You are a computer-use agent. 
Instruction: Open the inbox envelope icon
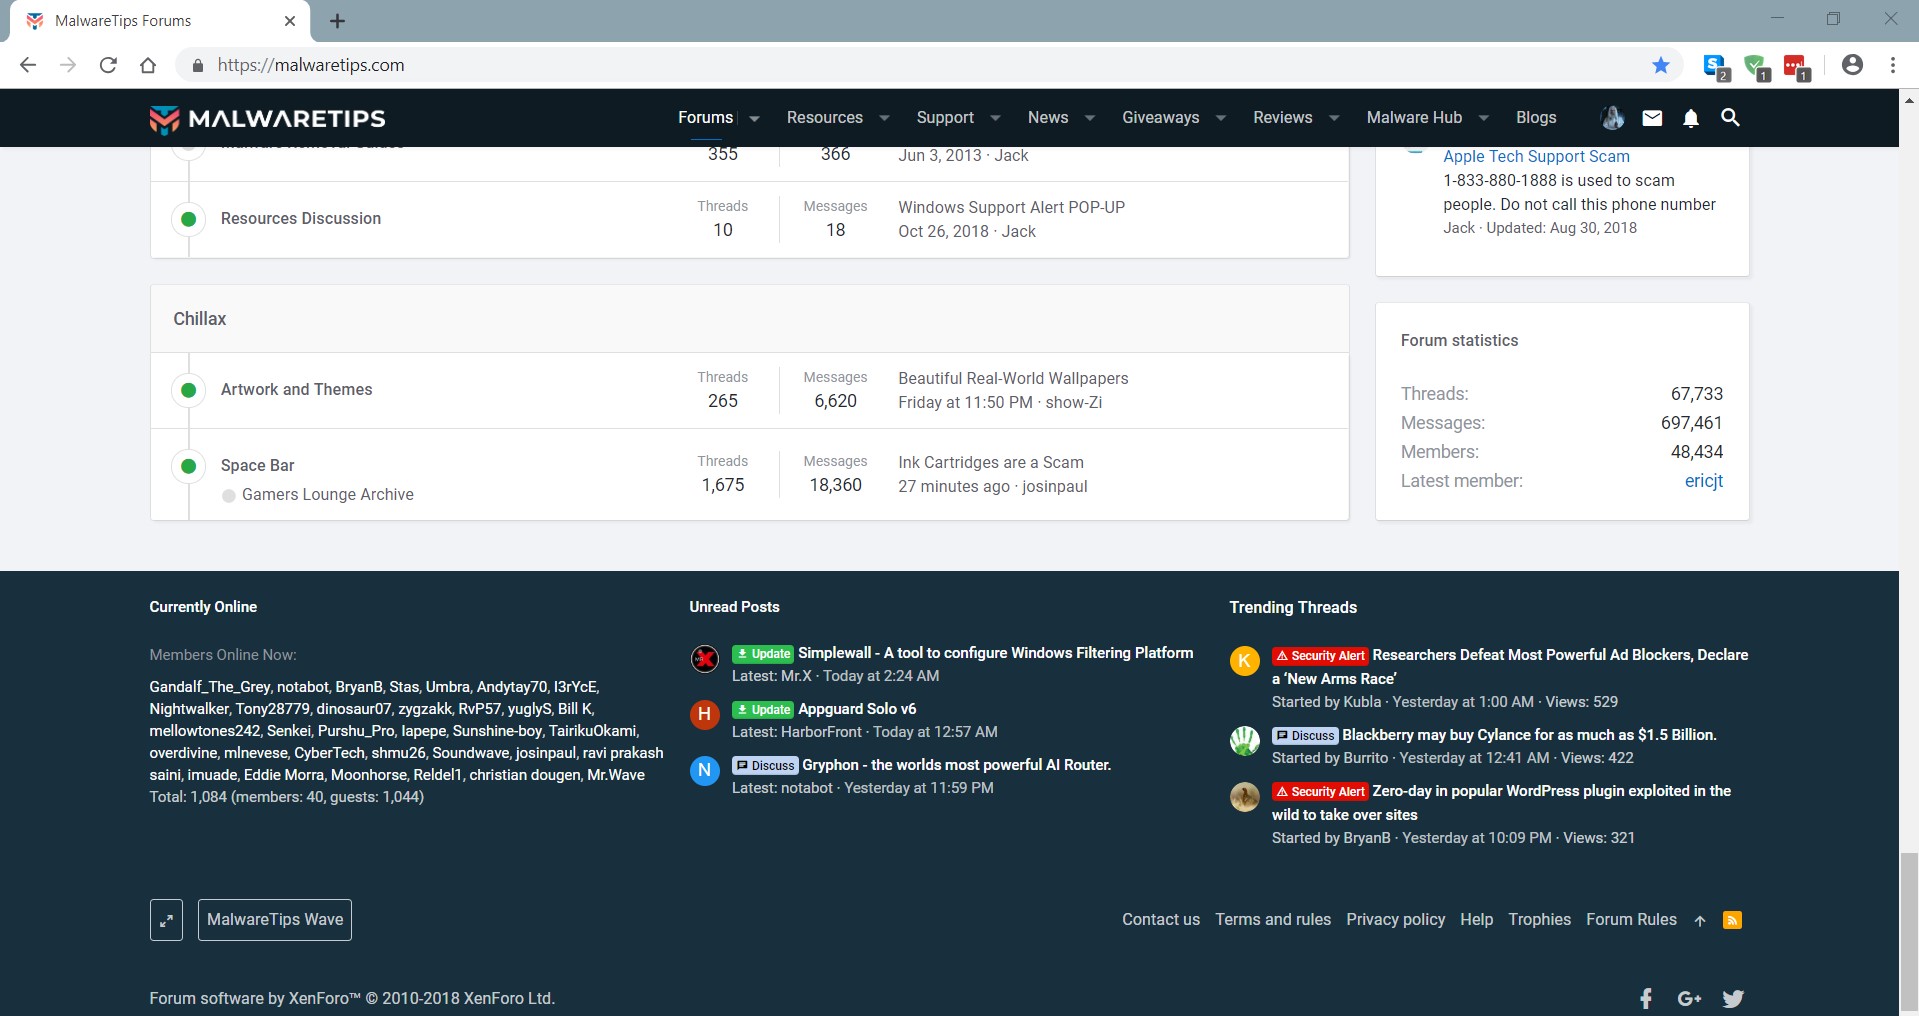[1652, 118]
